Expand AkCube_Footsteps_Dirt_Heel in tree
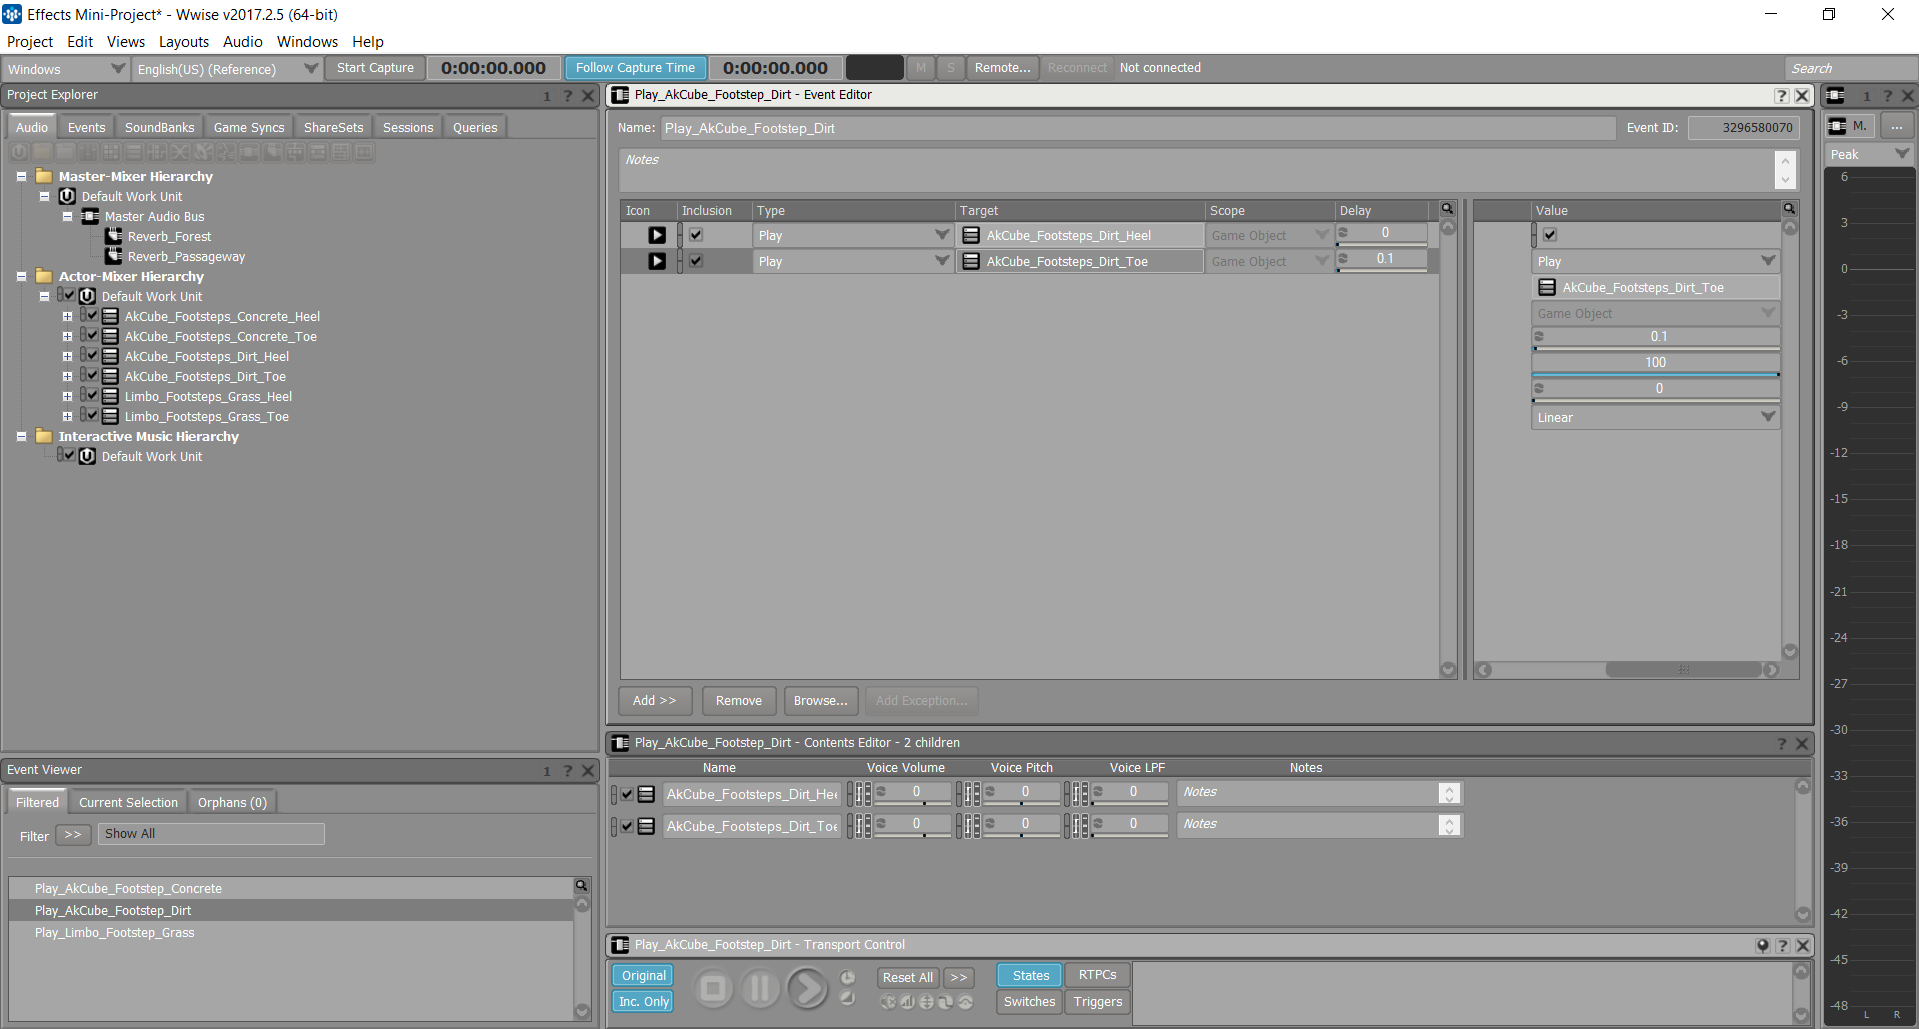The width and height of the screenshot is (1919, 1029). [67, 356]
